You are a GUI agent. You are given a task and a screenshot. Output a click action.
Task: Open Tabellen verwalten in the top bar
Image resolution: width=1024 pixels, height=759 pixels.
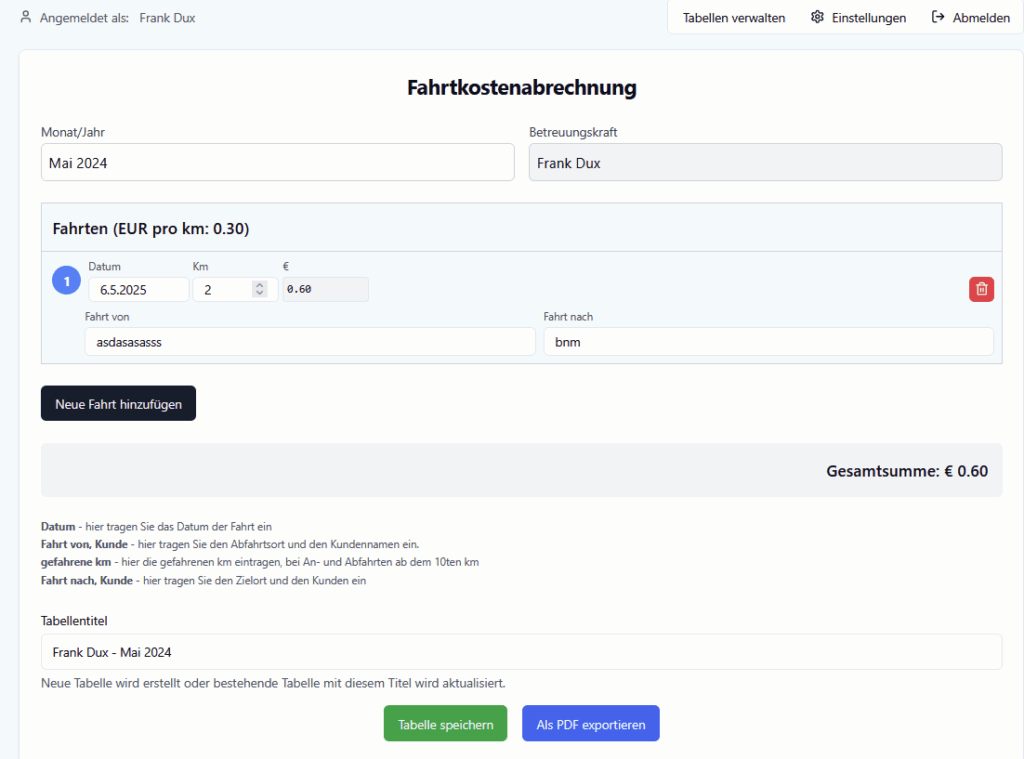click(733, 18)
